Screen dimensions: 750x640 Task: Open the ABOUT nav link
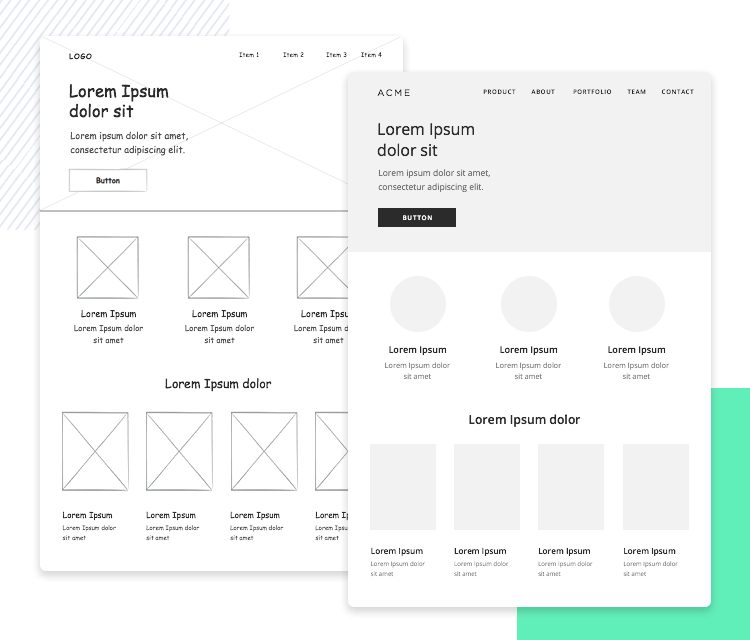543,92
